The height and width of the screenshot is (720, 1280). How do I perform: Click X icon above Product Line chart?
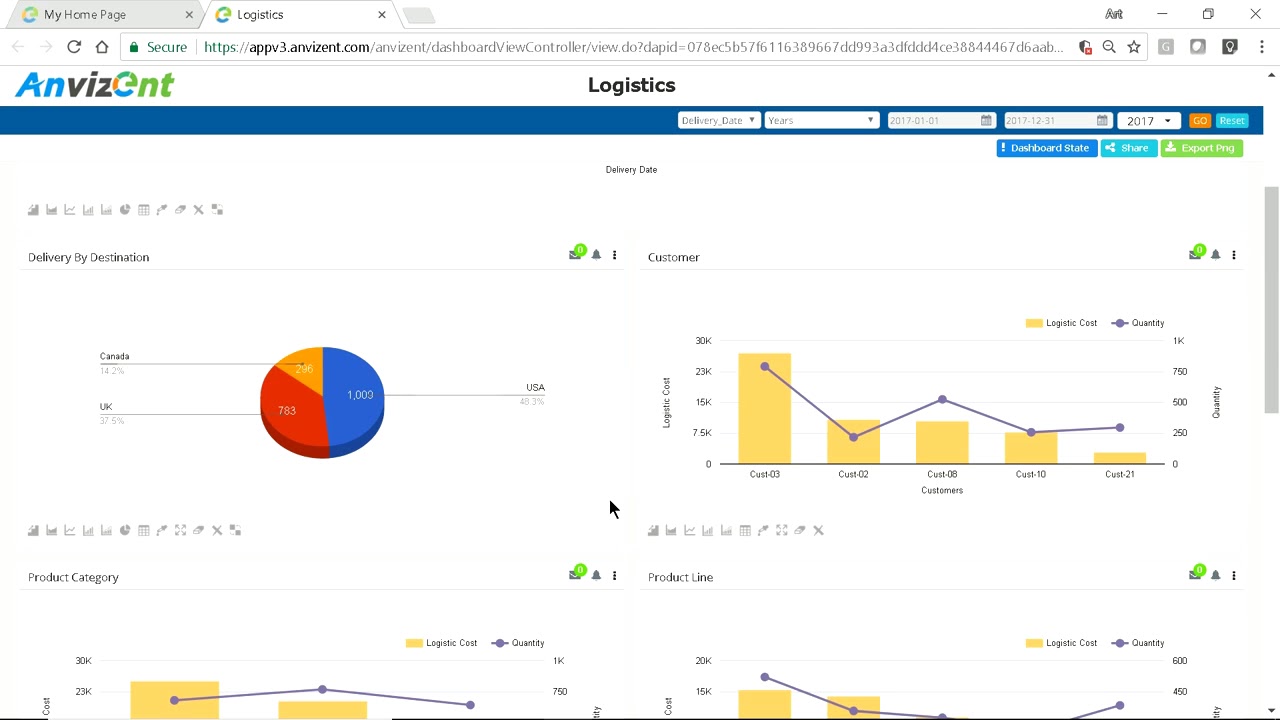(818, 530)
